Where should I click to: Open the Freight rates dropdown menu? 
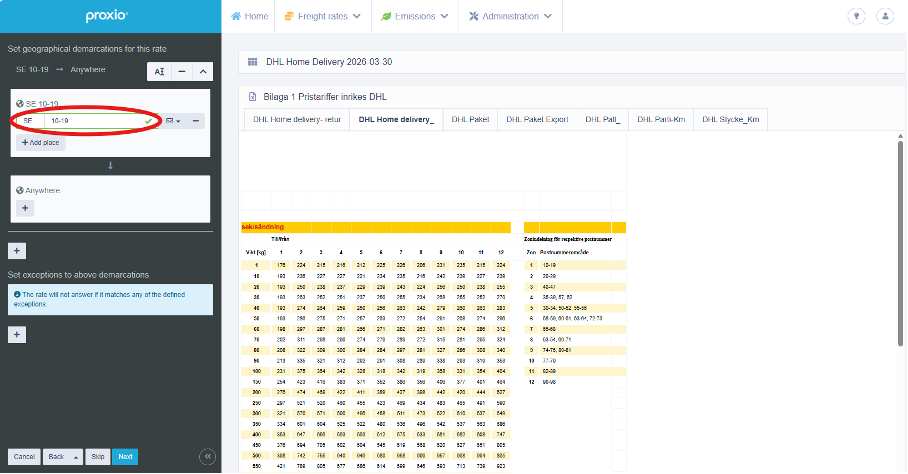[323, 16]
